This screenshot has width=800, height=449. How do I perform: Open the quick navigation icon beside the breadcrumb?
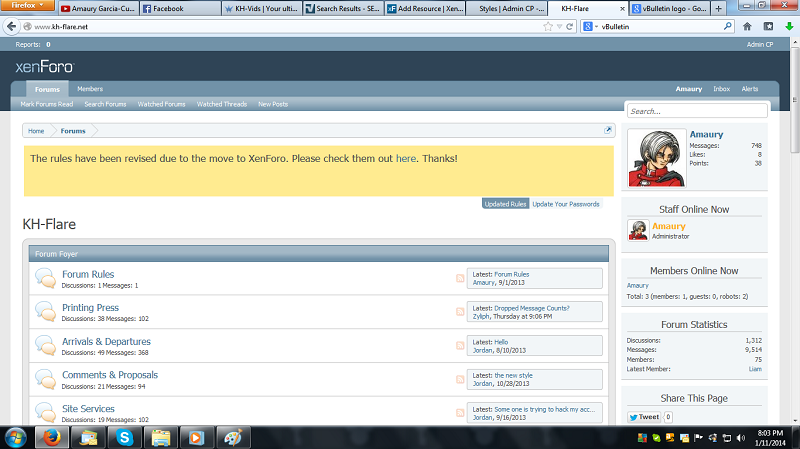(608, 130)
